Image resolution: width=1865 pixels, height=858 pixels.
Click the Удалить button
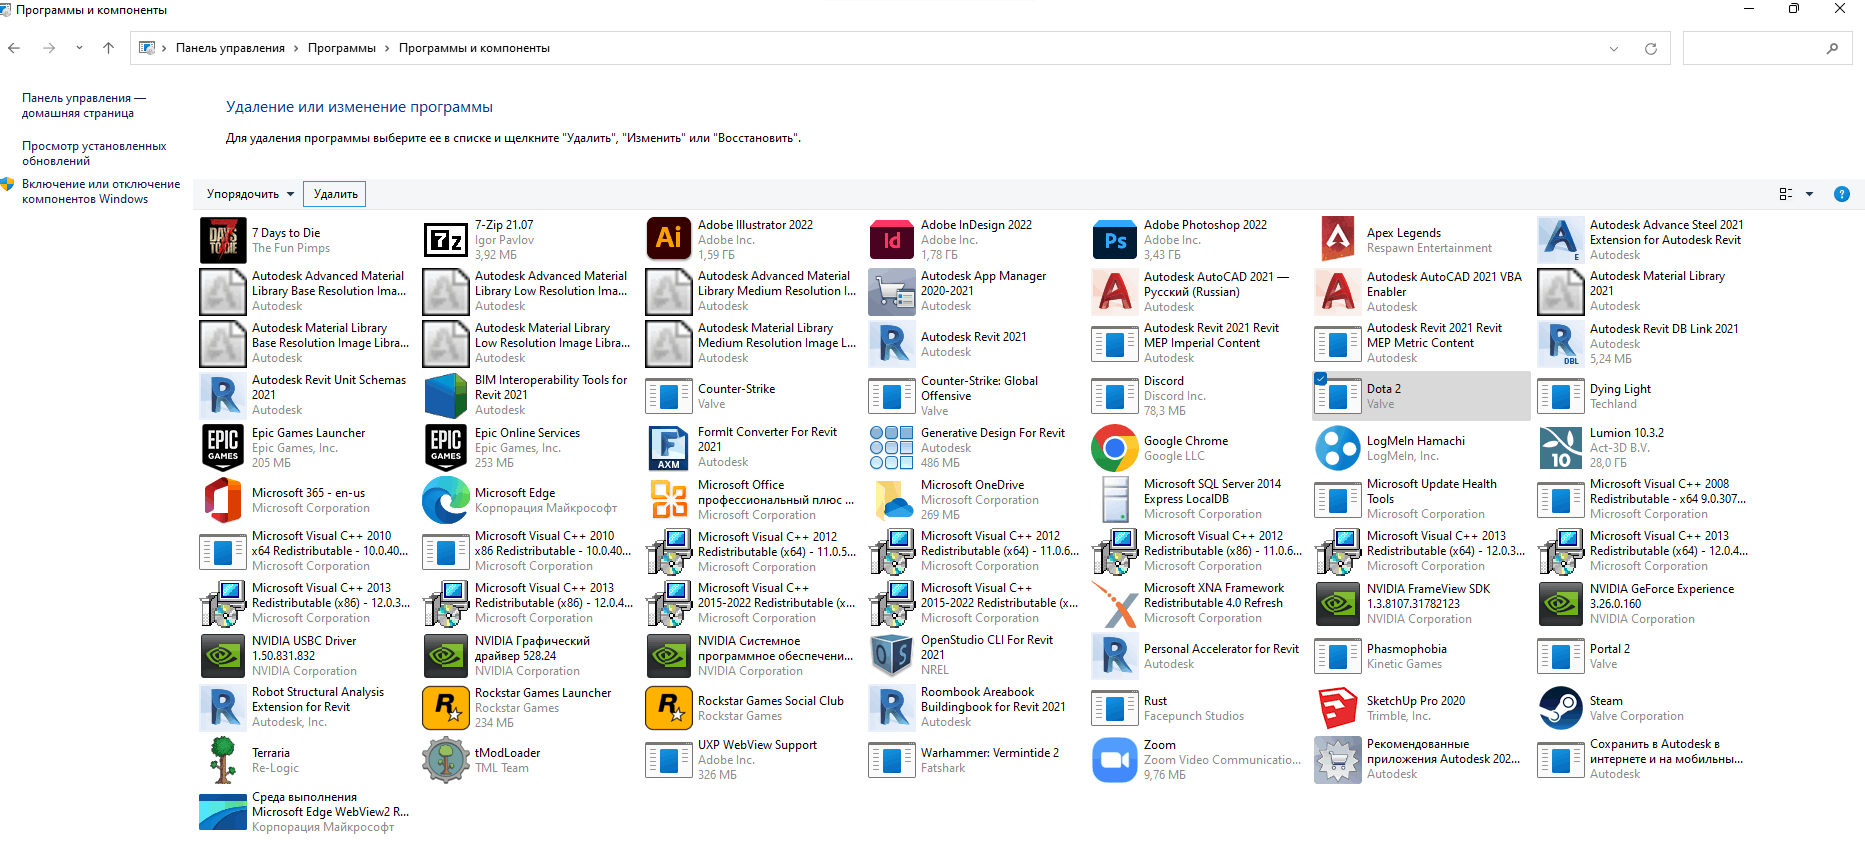(x=335, y=194)
